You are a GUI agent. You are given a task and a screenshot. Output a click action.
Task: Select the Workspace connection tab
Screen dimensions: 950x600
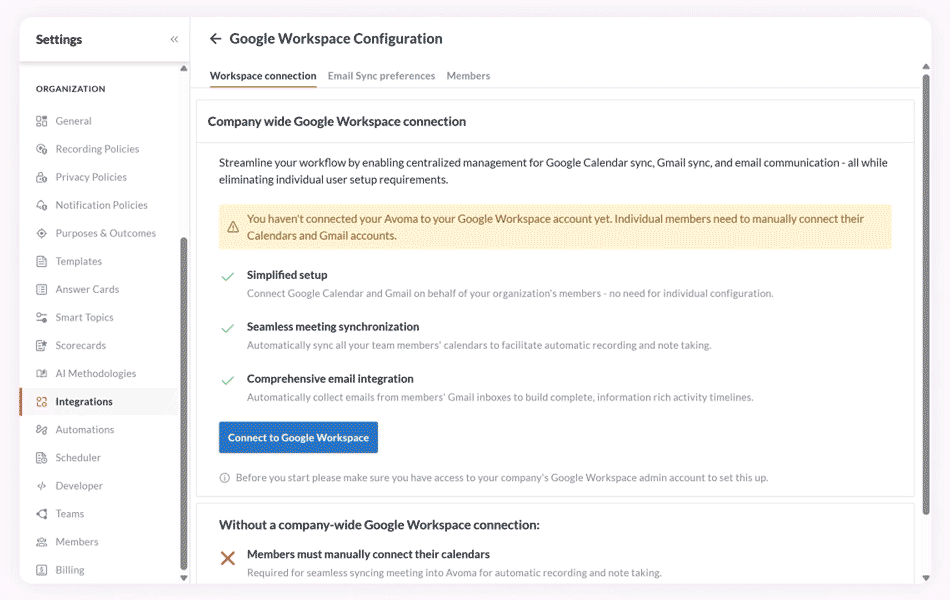click(263, 76)
